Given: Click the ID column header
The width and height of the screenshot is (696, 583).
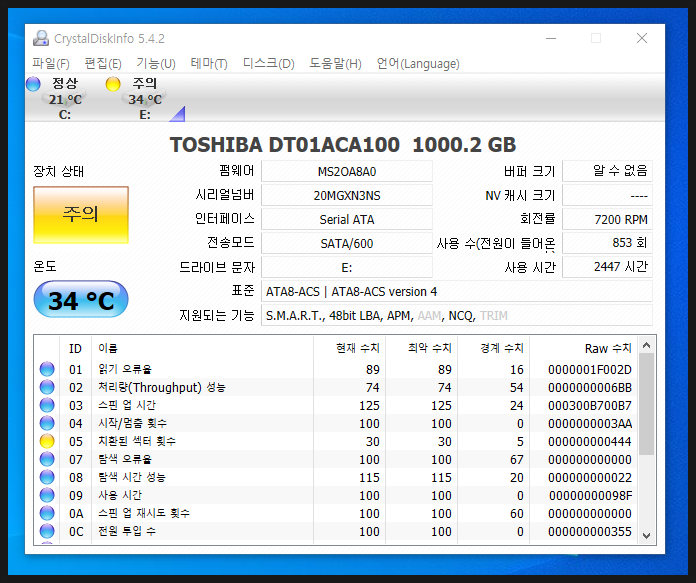Looking at the screenshot, I should click(75, 348).
